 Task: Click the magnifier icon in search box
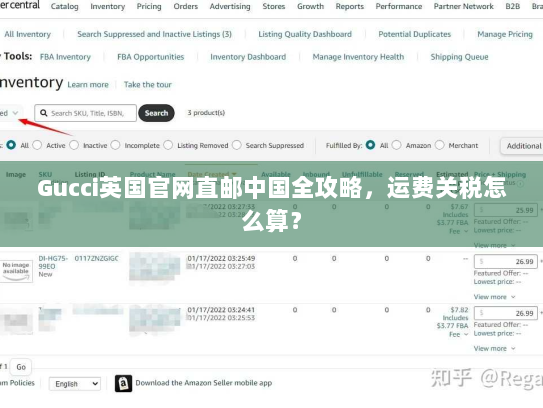[44, 113]
